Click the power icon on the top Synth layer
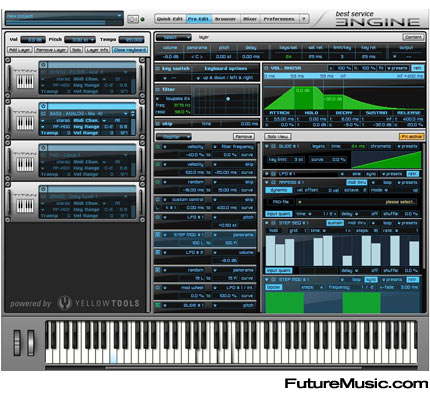Viewport: 430px width, 400px height. (x=43, y=65)
